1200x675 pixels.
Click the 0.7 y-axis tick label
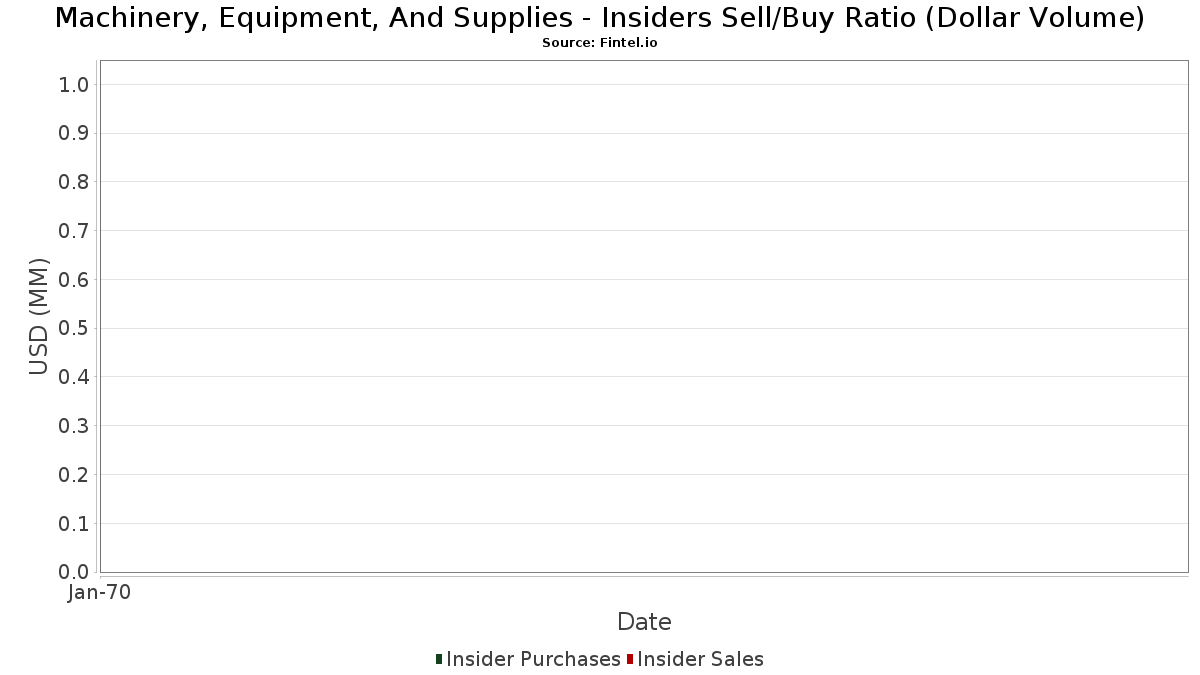pos(75,231)
